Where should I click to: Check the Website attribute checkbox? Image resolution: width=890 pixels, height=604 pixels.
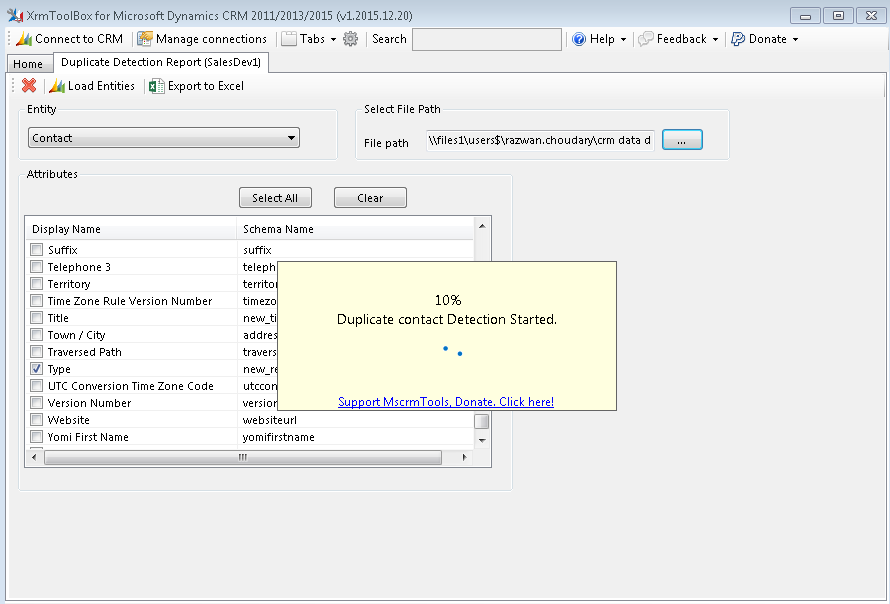pos(37,420)
